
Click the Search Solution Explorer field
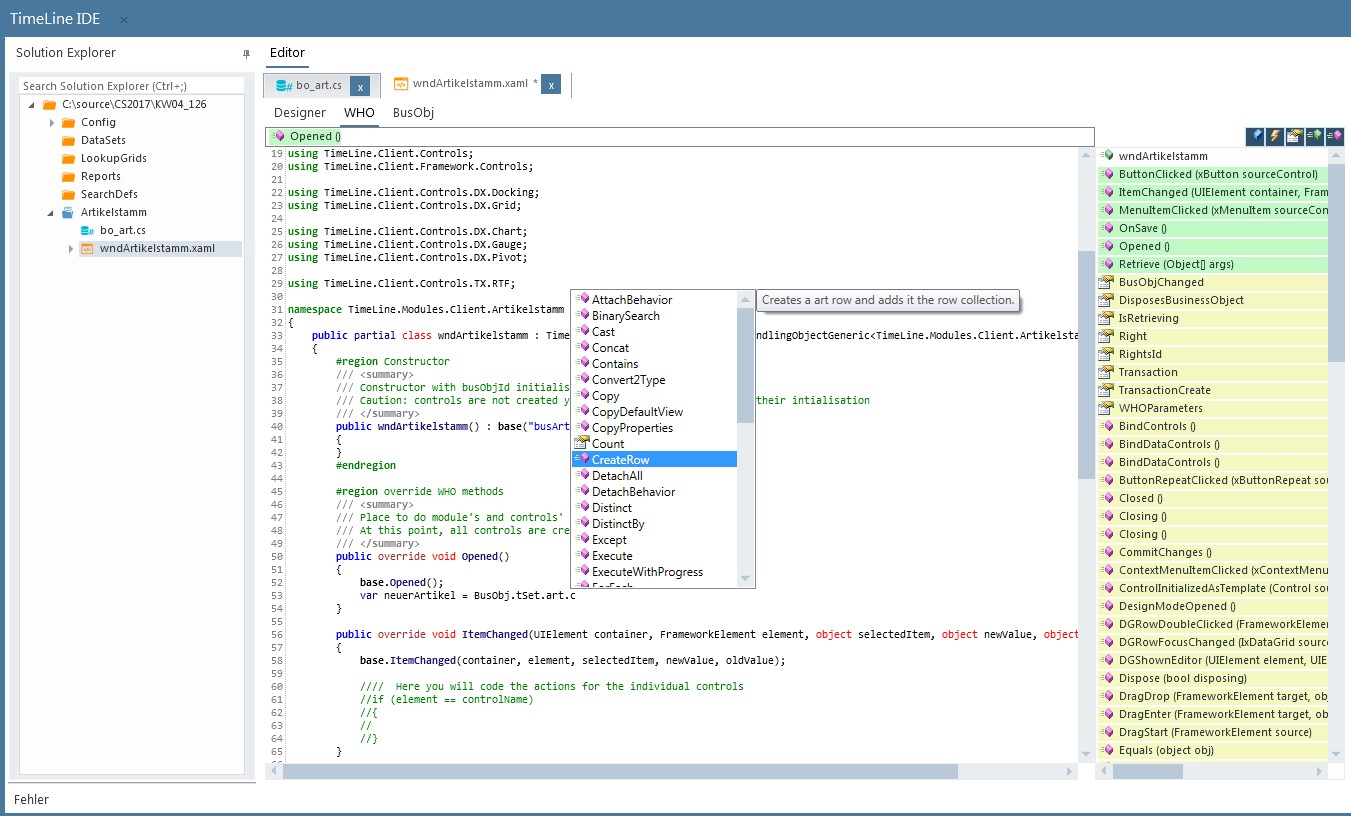click(130, 86)
